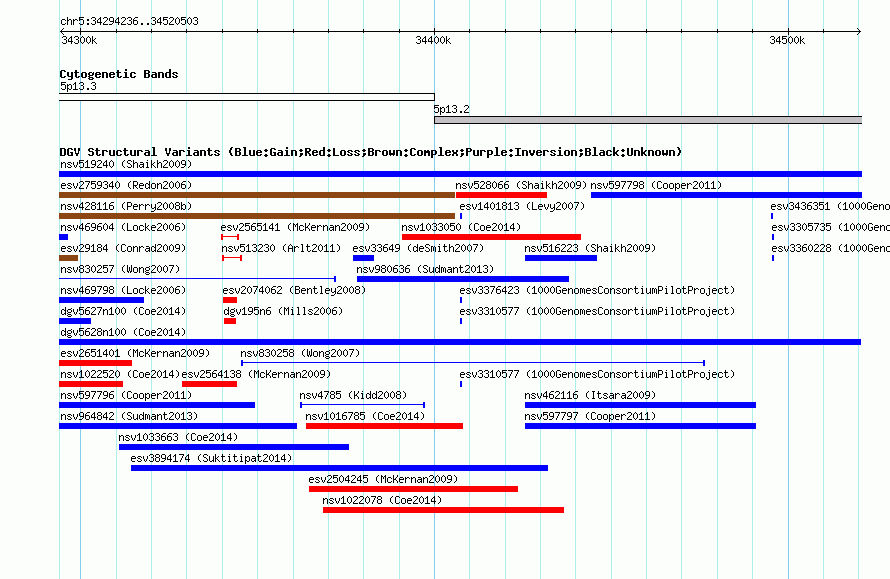Select the esv2759340 (Redon2006) brown bar
The height and width of the screenshot is (579, 890).
coord(257,195)
